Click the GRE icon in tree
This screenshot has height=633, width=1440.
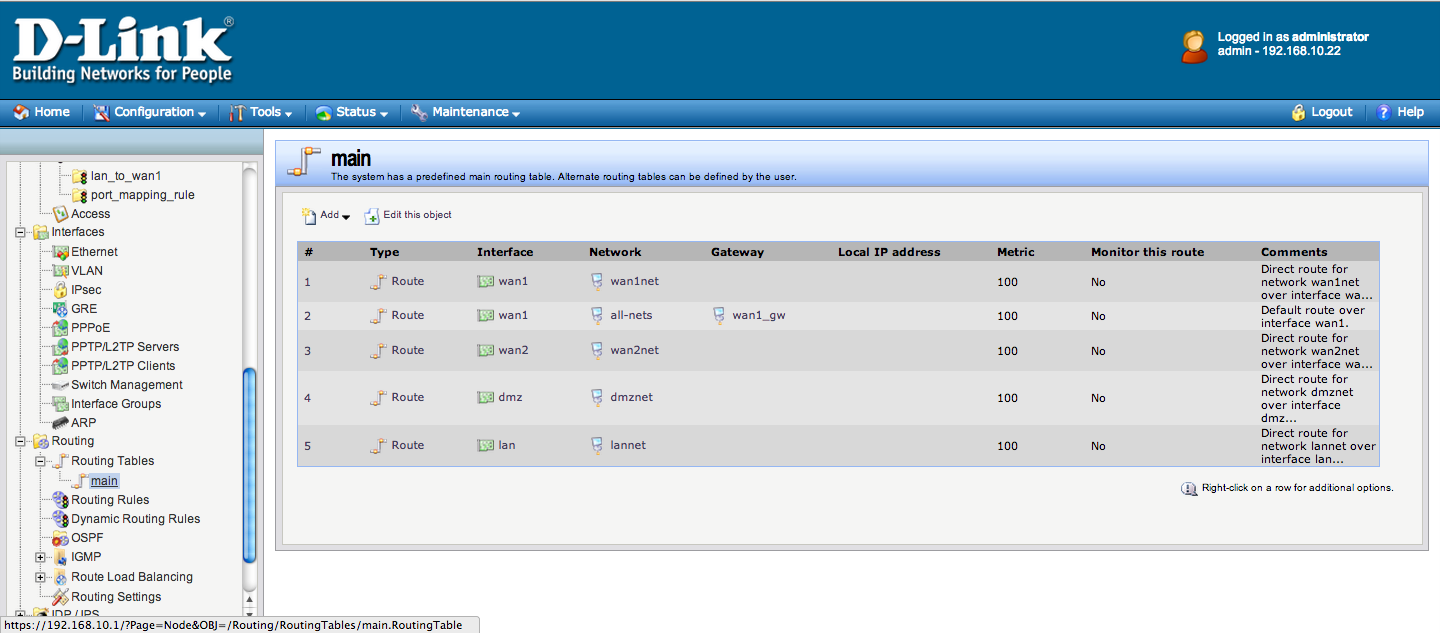pos(60,309)
